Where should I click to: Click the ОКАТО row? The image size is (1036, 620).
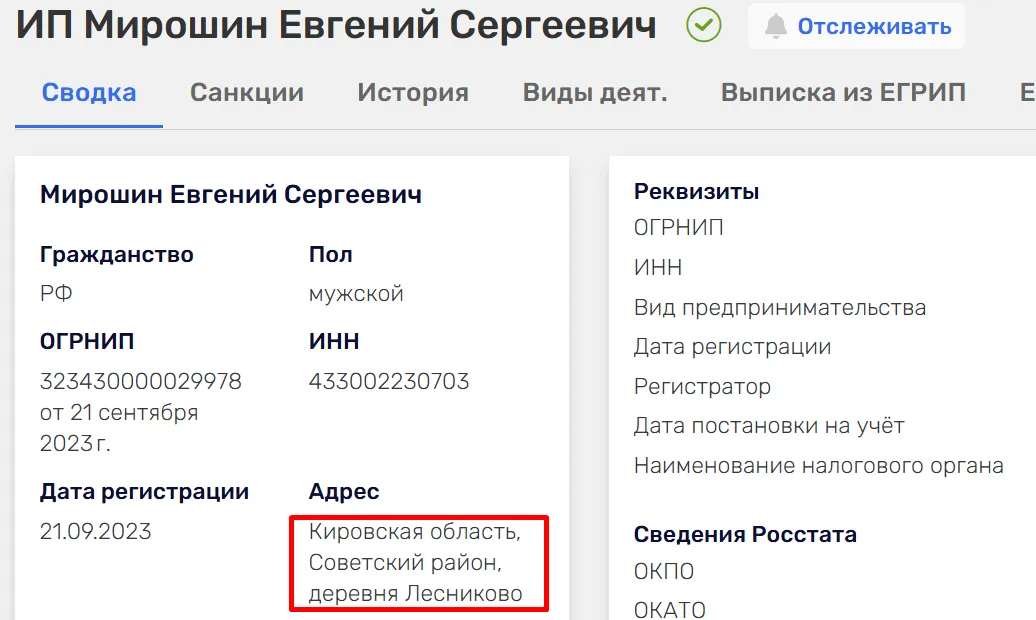[670, 609]
